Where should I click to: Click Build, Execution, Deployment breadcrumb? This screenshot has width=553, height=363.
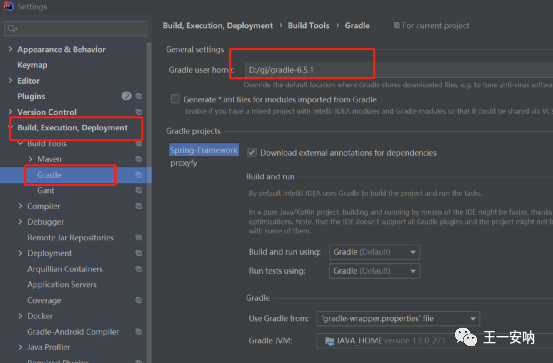click(218, 25)
